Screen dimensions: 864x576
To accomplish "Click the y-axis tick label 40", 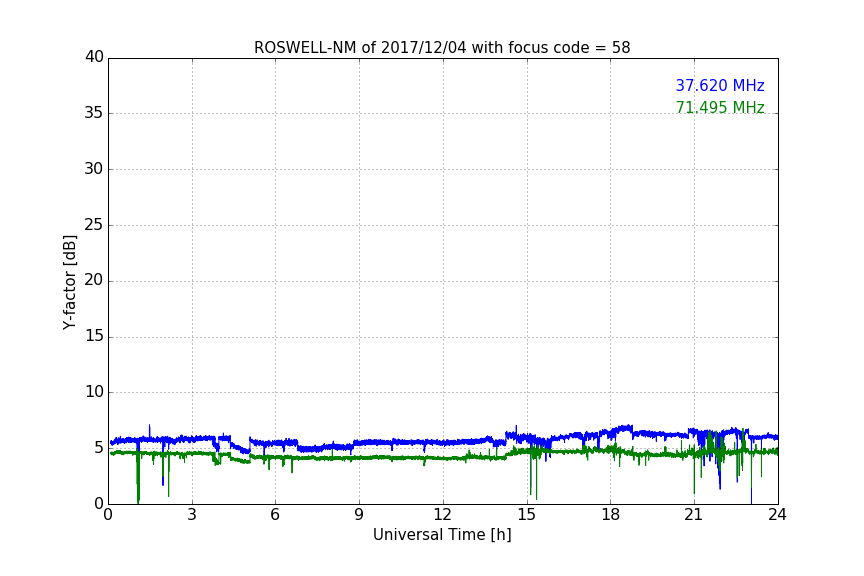I will tap(94, 57).
